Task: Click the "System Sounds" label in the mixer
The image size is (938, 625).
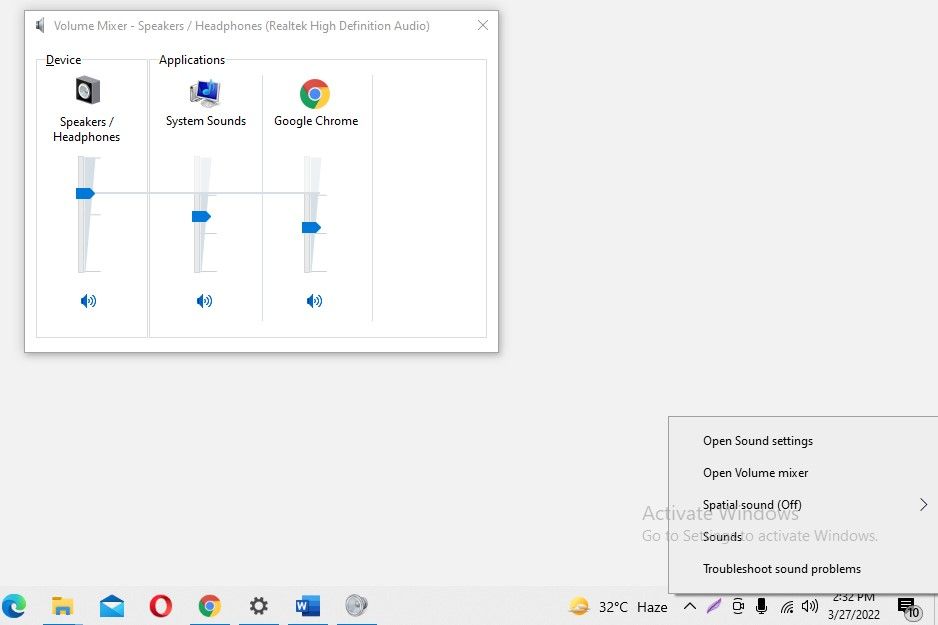Action: coord(206,121)
